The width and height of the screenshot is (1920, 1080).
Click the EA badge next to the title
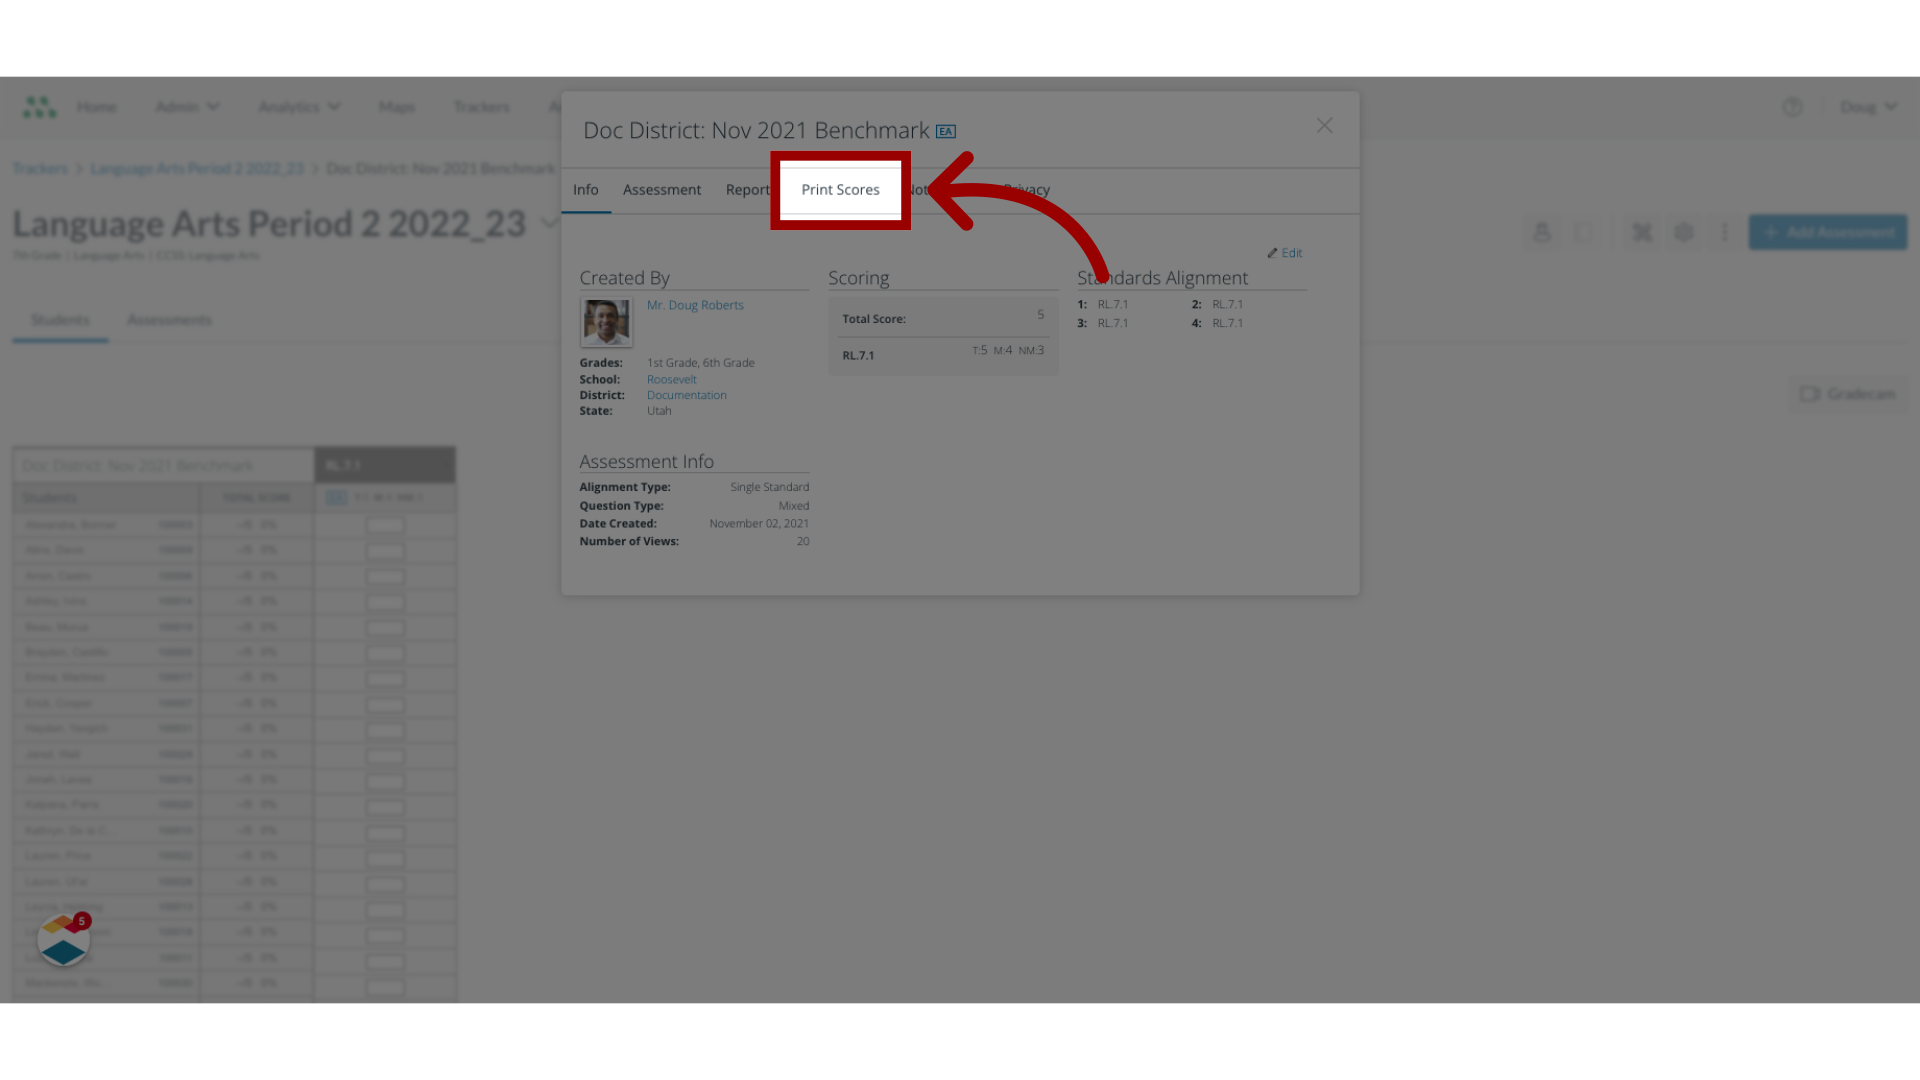coord(946,131)
